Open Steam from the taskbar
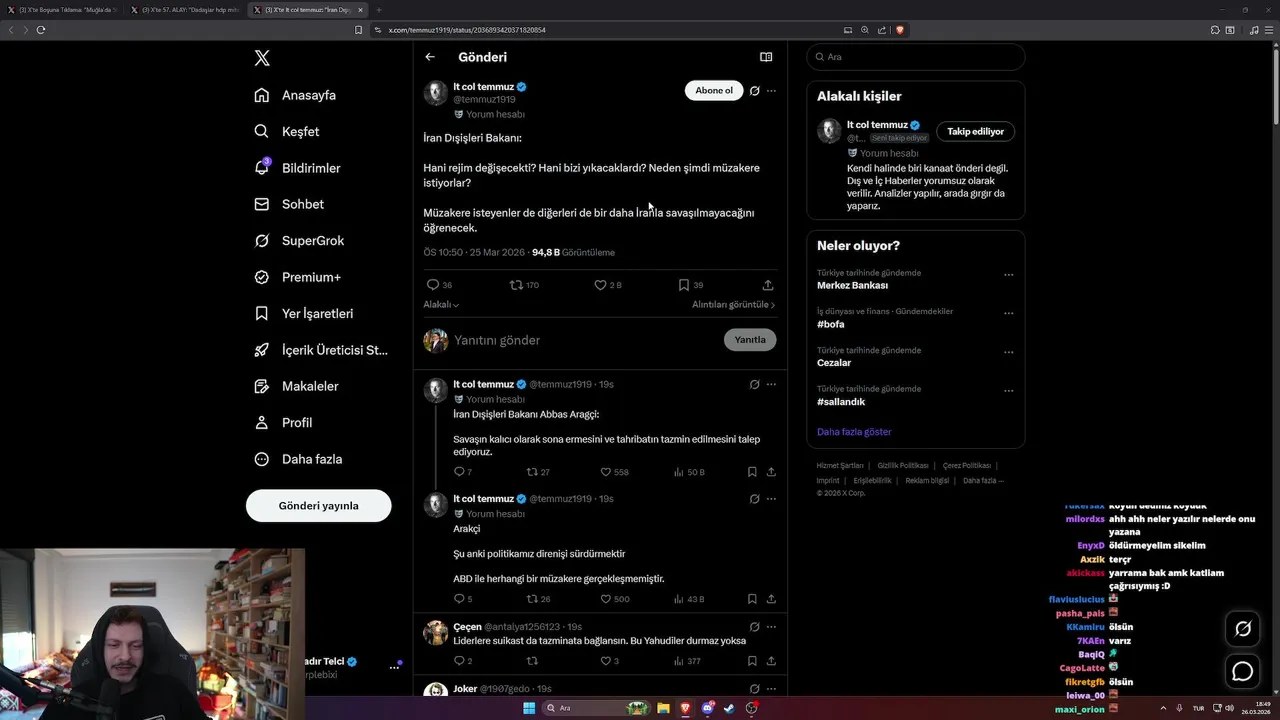The width and height of the screenshot is (1280, 720). (729, 708)
